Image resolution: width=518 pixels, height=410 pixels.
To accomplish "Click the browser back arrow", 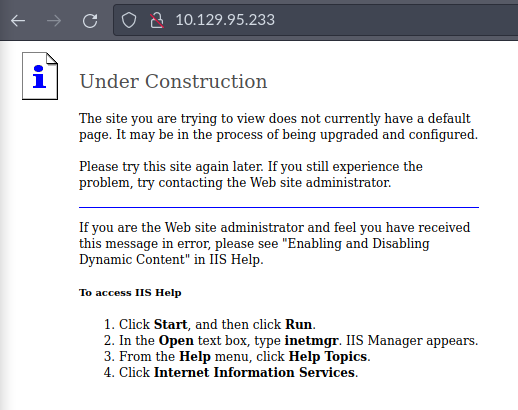I will pos(18,21).
